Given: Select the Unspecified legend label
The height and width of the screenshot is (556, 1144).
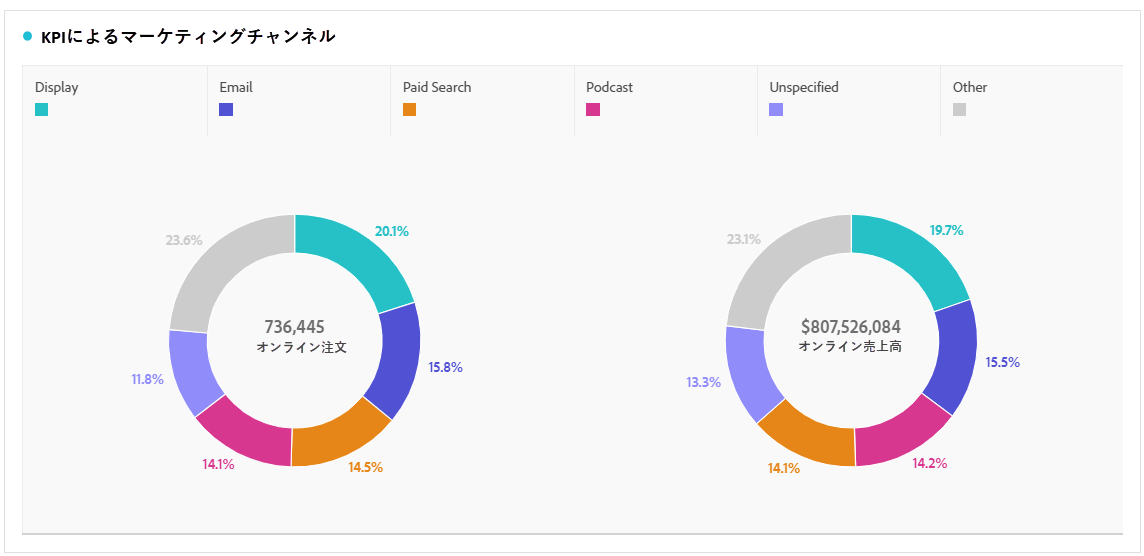Looking at the screenshot, I should point(804,87).
